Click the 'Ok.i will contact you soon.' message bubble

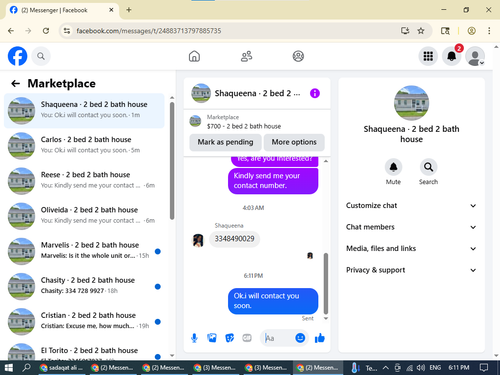273,301
